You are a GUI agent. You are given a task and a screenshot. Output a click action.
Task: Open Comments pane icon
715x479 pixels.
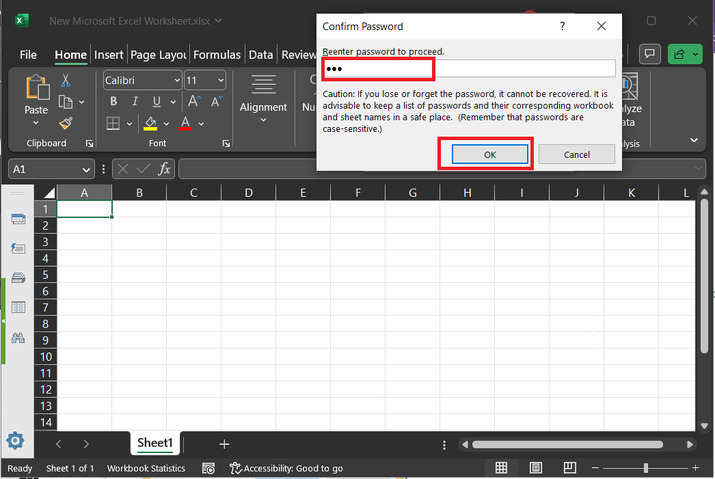650,54
